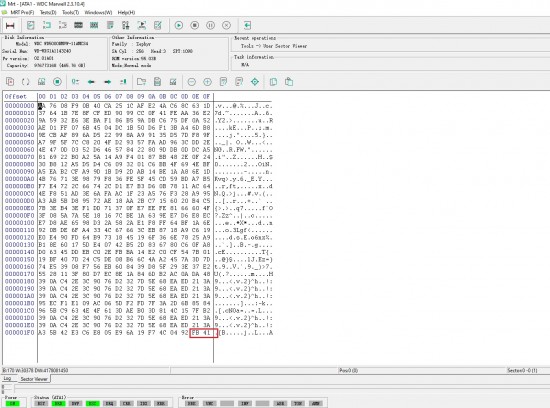The width and height of the screenshot is (550, 408).
Task: Click the jump-to-end icon right of arrows
Action: 123,82
